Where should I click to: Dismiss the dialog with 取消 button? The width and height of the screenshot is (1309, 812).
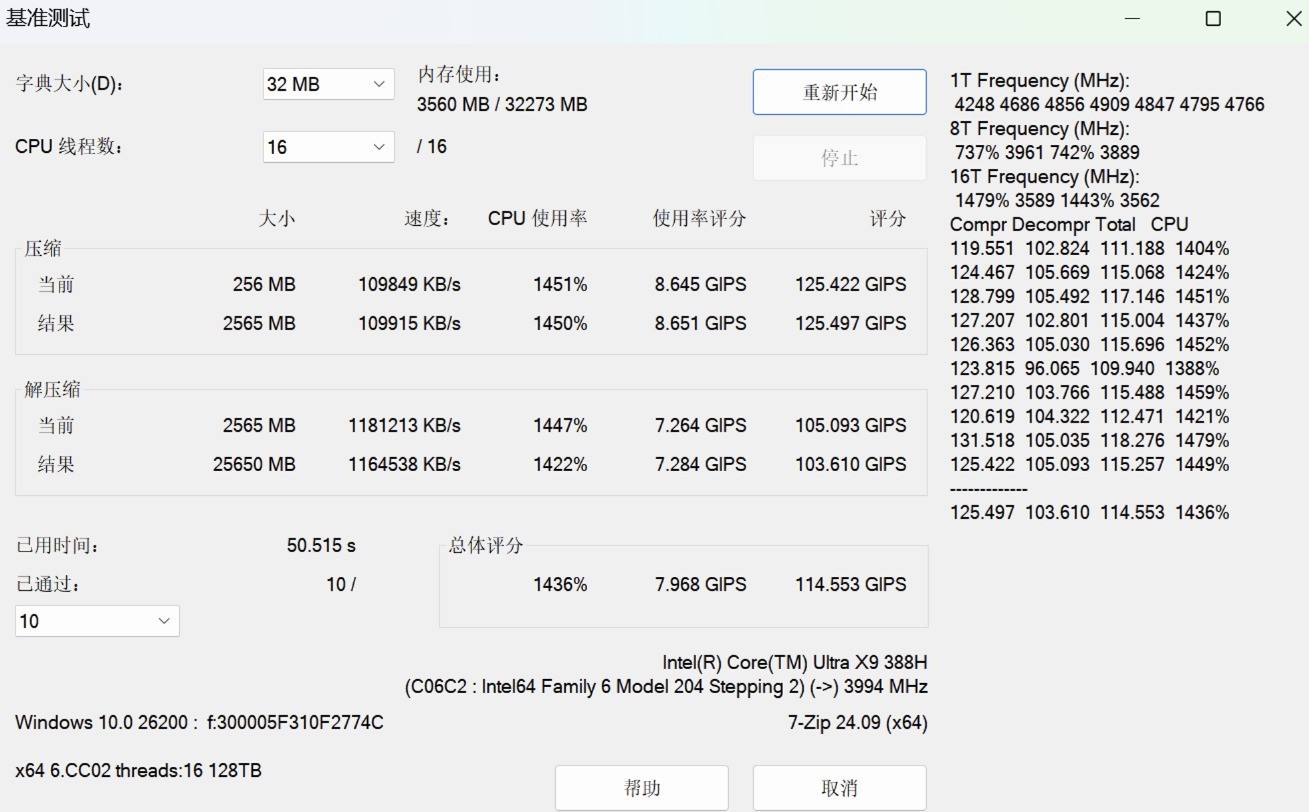click(x=838, y=787)
